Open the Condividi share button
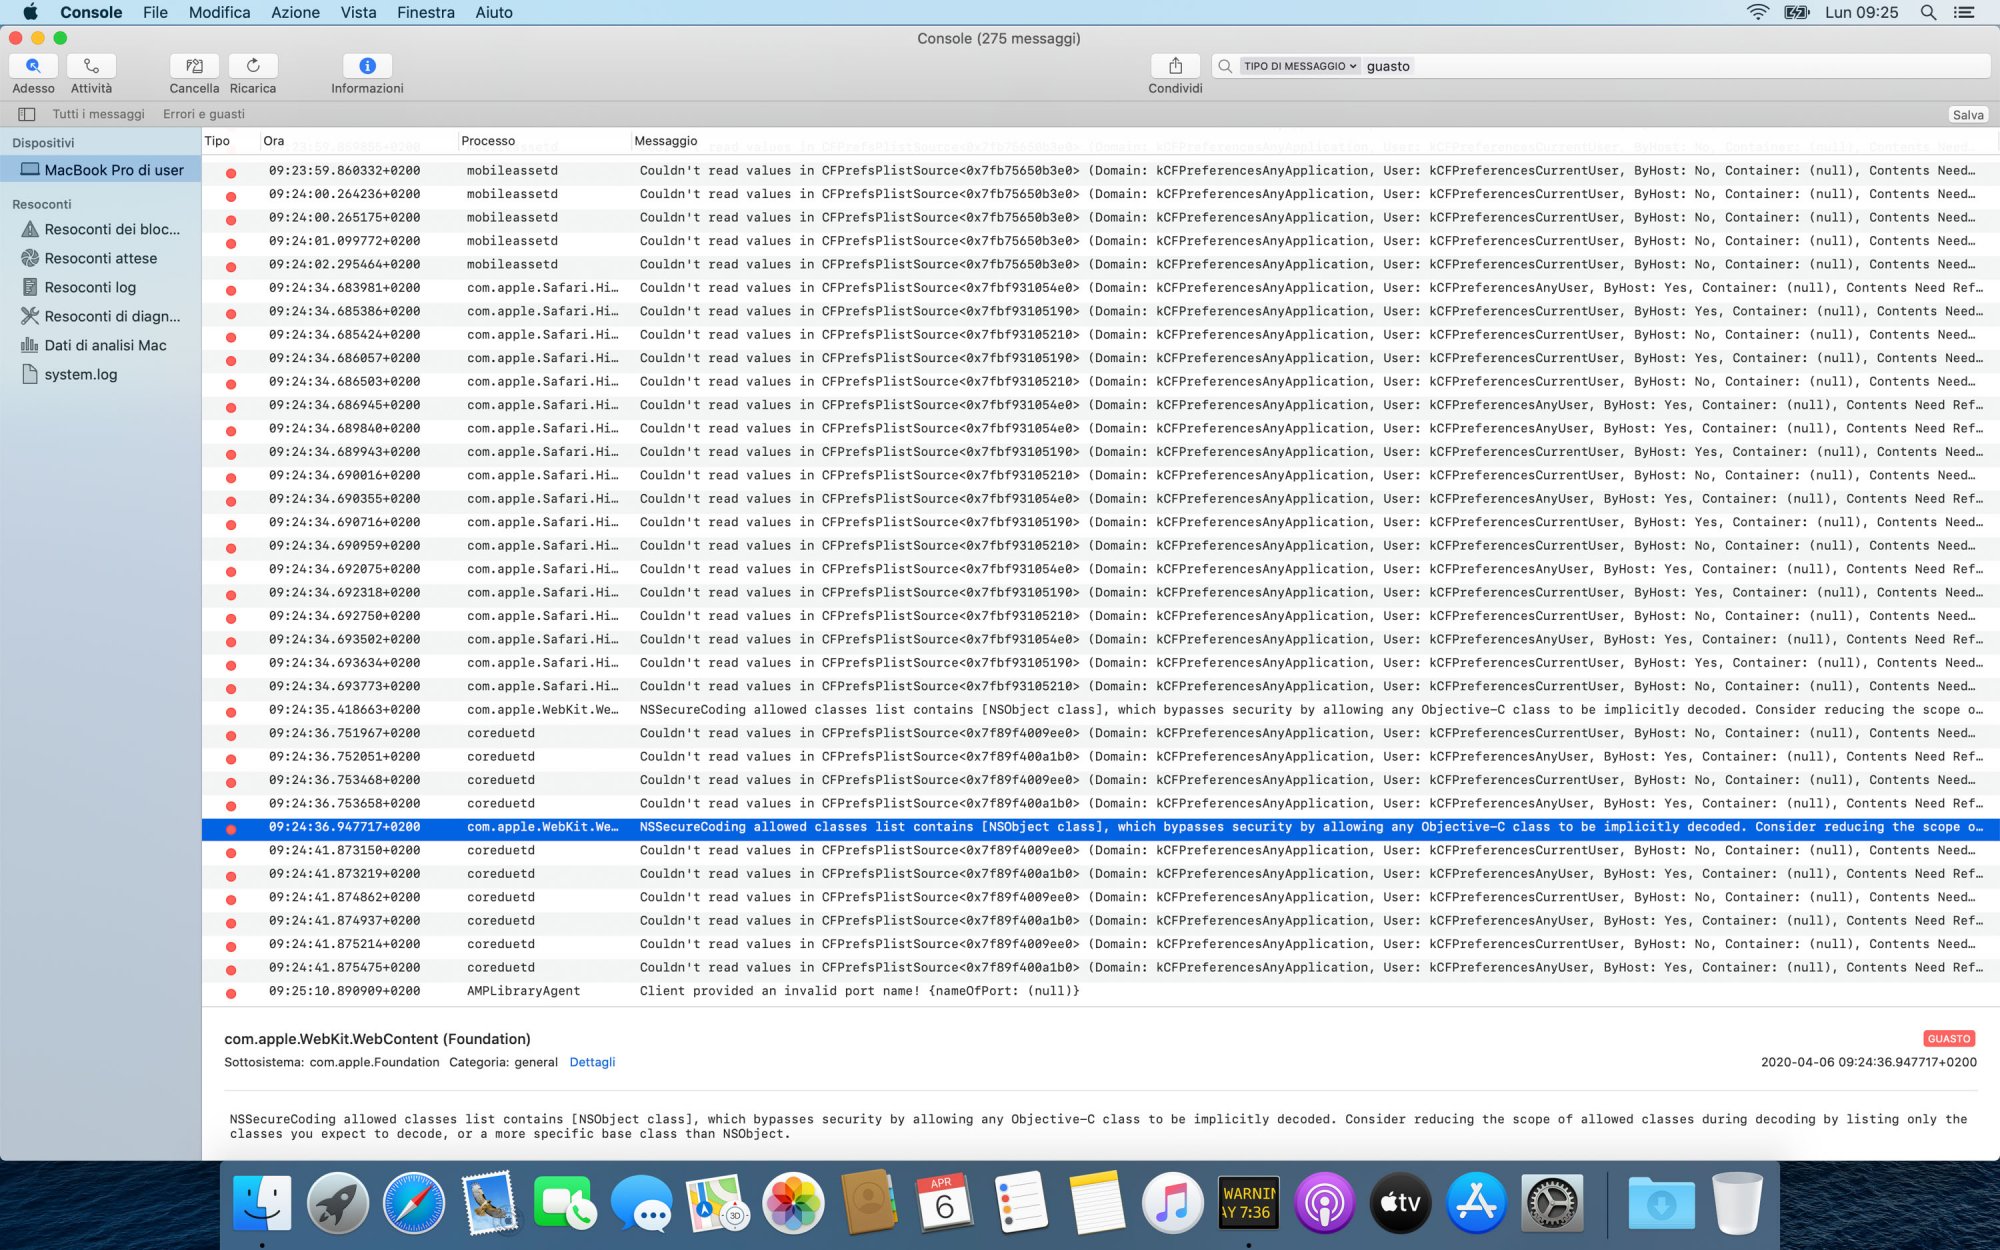2000x1250 pixels. 1175,66
